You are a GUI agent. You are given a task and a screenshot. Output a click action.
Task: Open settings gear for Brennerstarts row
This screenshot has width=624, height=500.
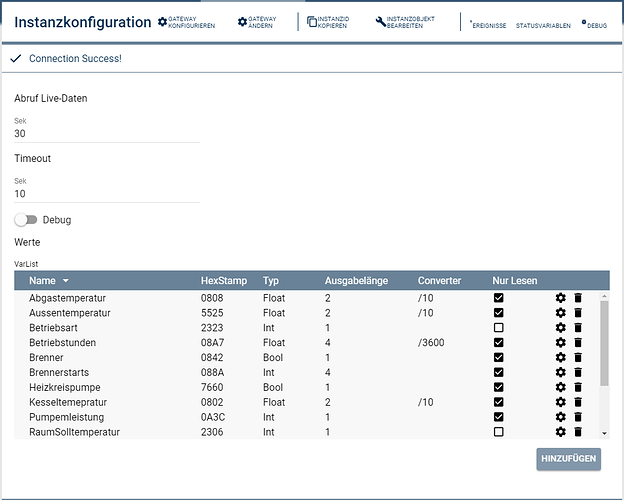click(560, 372)
